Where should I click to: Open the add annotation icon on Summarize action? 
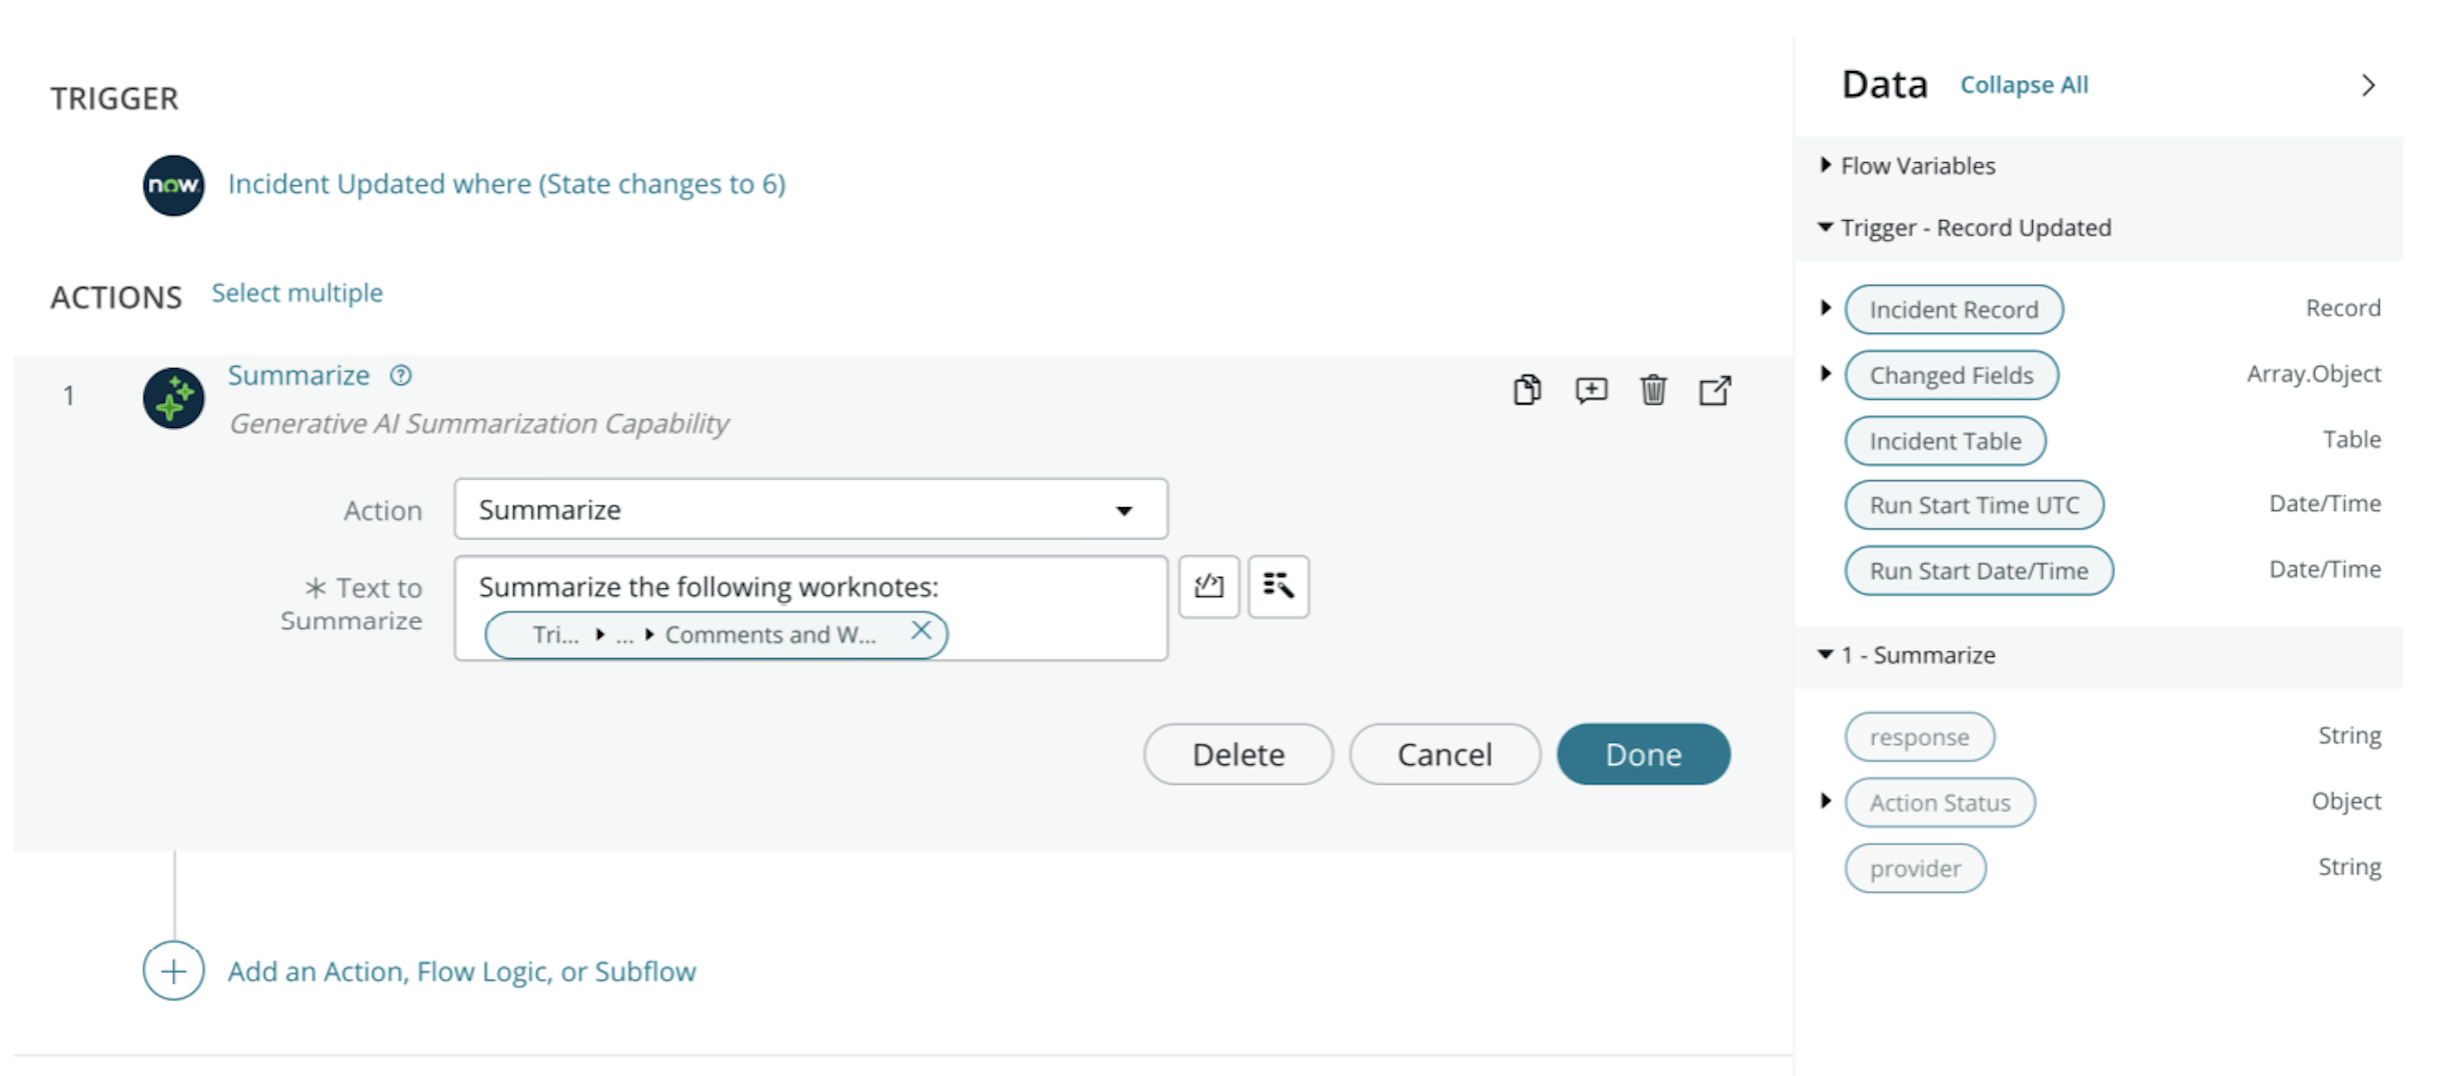pyautogui.click(x=1590, y=390)
